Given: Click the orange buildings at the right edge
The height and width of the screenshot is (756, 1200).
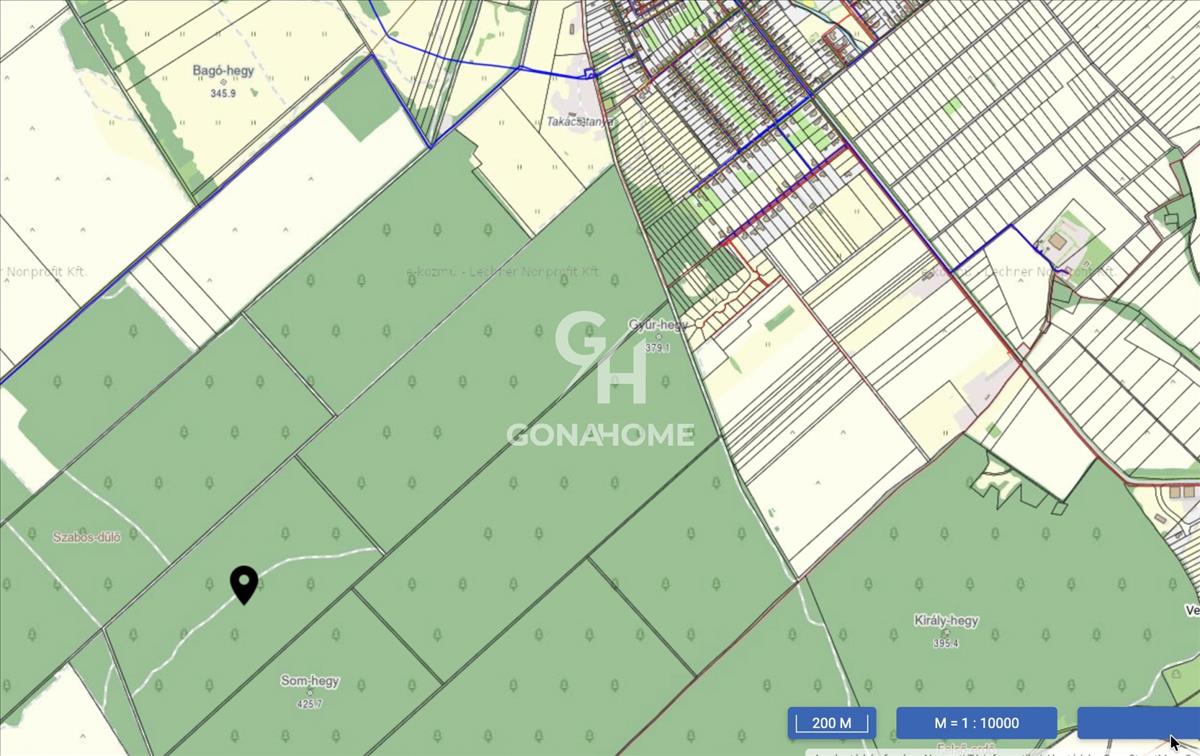Looking at the screenshot, I should pyautogui.click(x=1183, y=492).
